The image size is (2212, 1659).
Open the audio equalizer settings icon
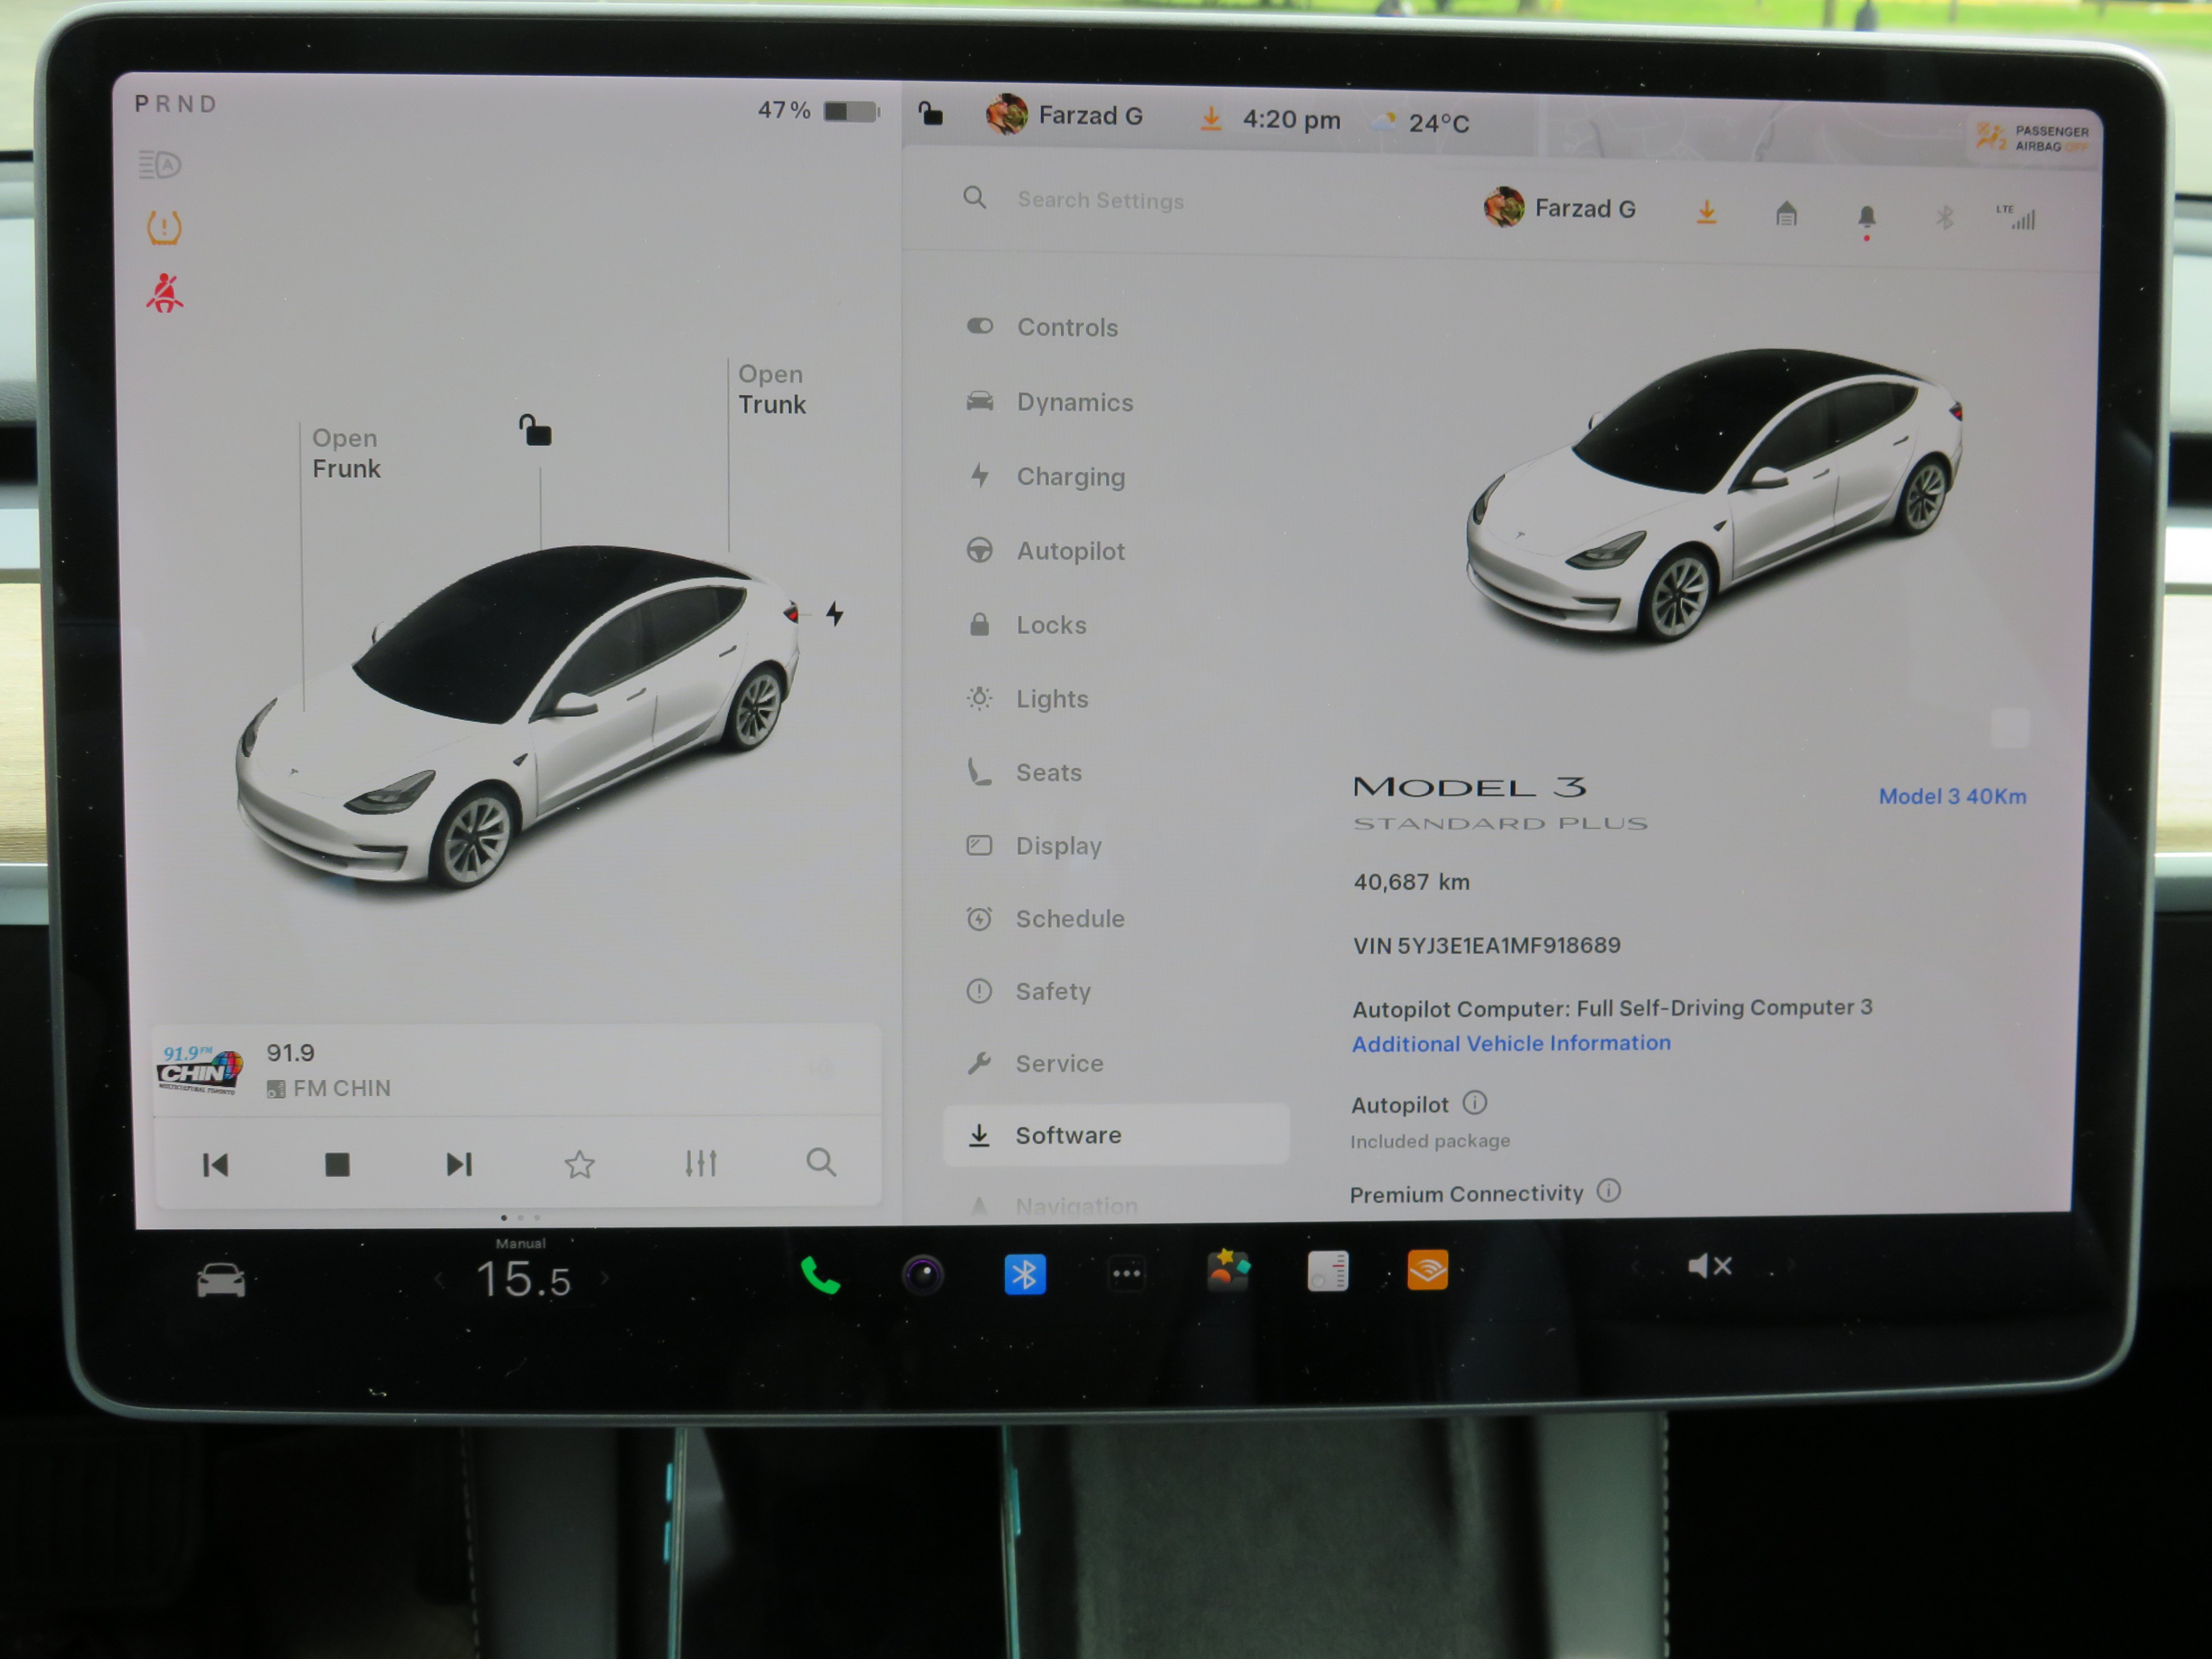pyautogui.click(x=701, y=1163)
